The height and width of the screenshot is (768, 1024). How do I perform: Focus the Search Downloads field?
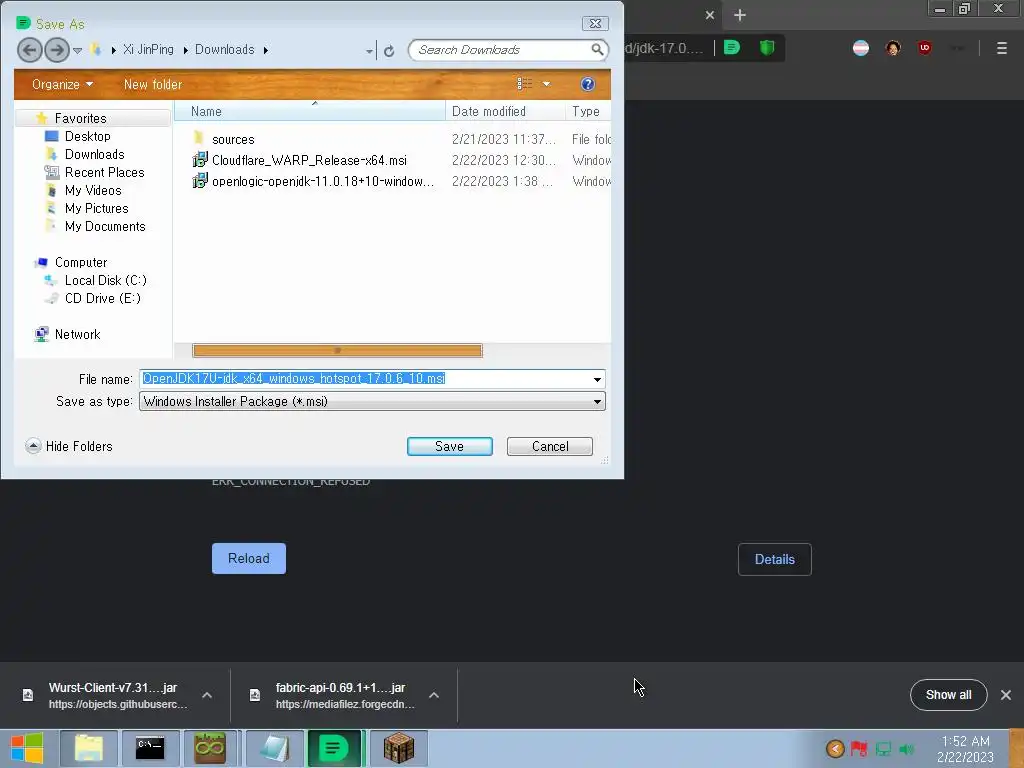coord(500,50)
